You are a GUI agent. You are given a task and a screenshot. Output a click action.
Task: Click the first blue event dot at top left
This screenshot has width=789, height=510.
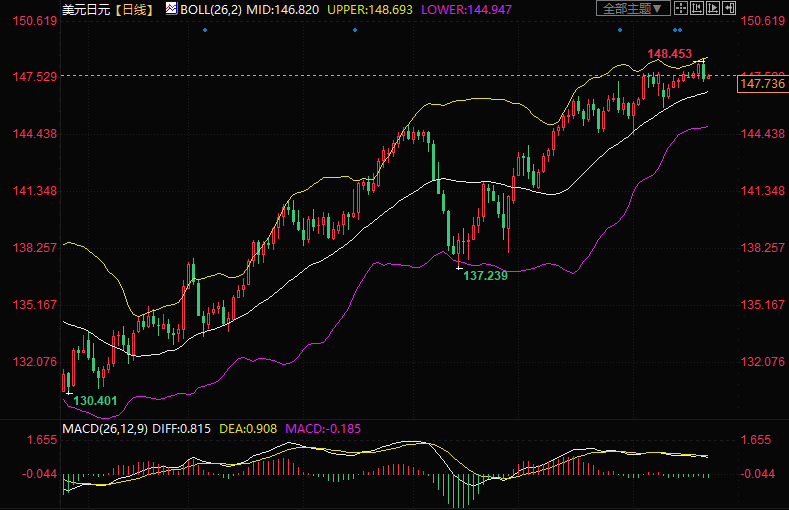[x=205, y=30]
